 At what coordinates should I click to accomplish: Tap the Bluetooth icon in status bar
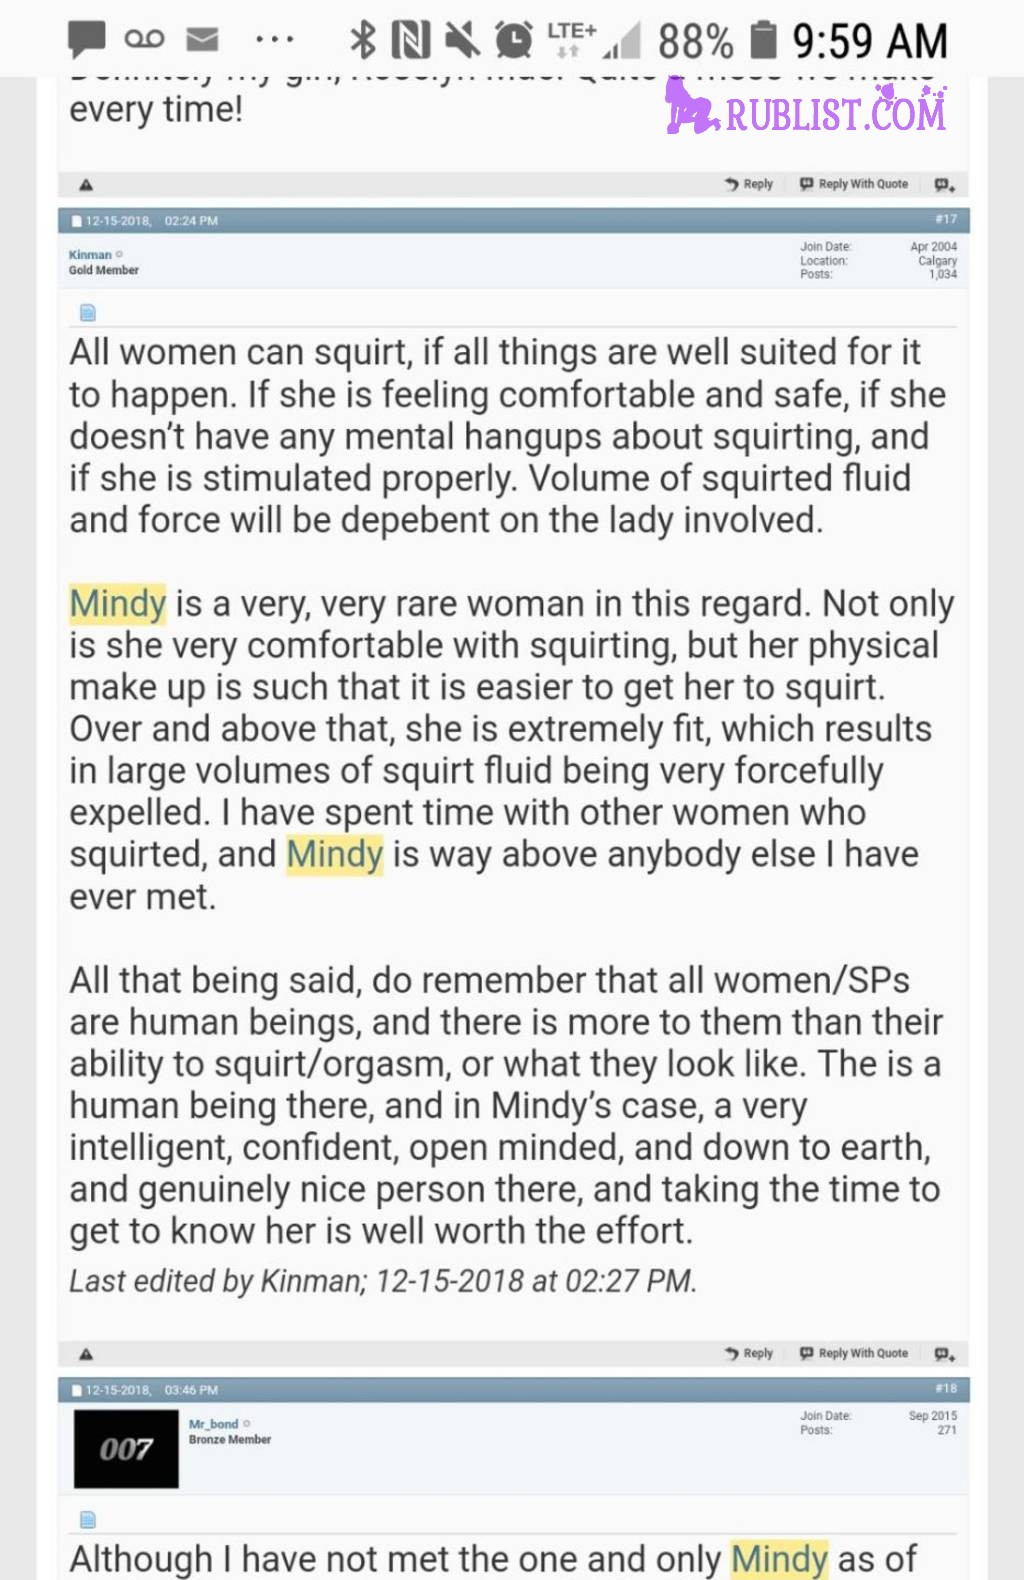tap(362, 40)
